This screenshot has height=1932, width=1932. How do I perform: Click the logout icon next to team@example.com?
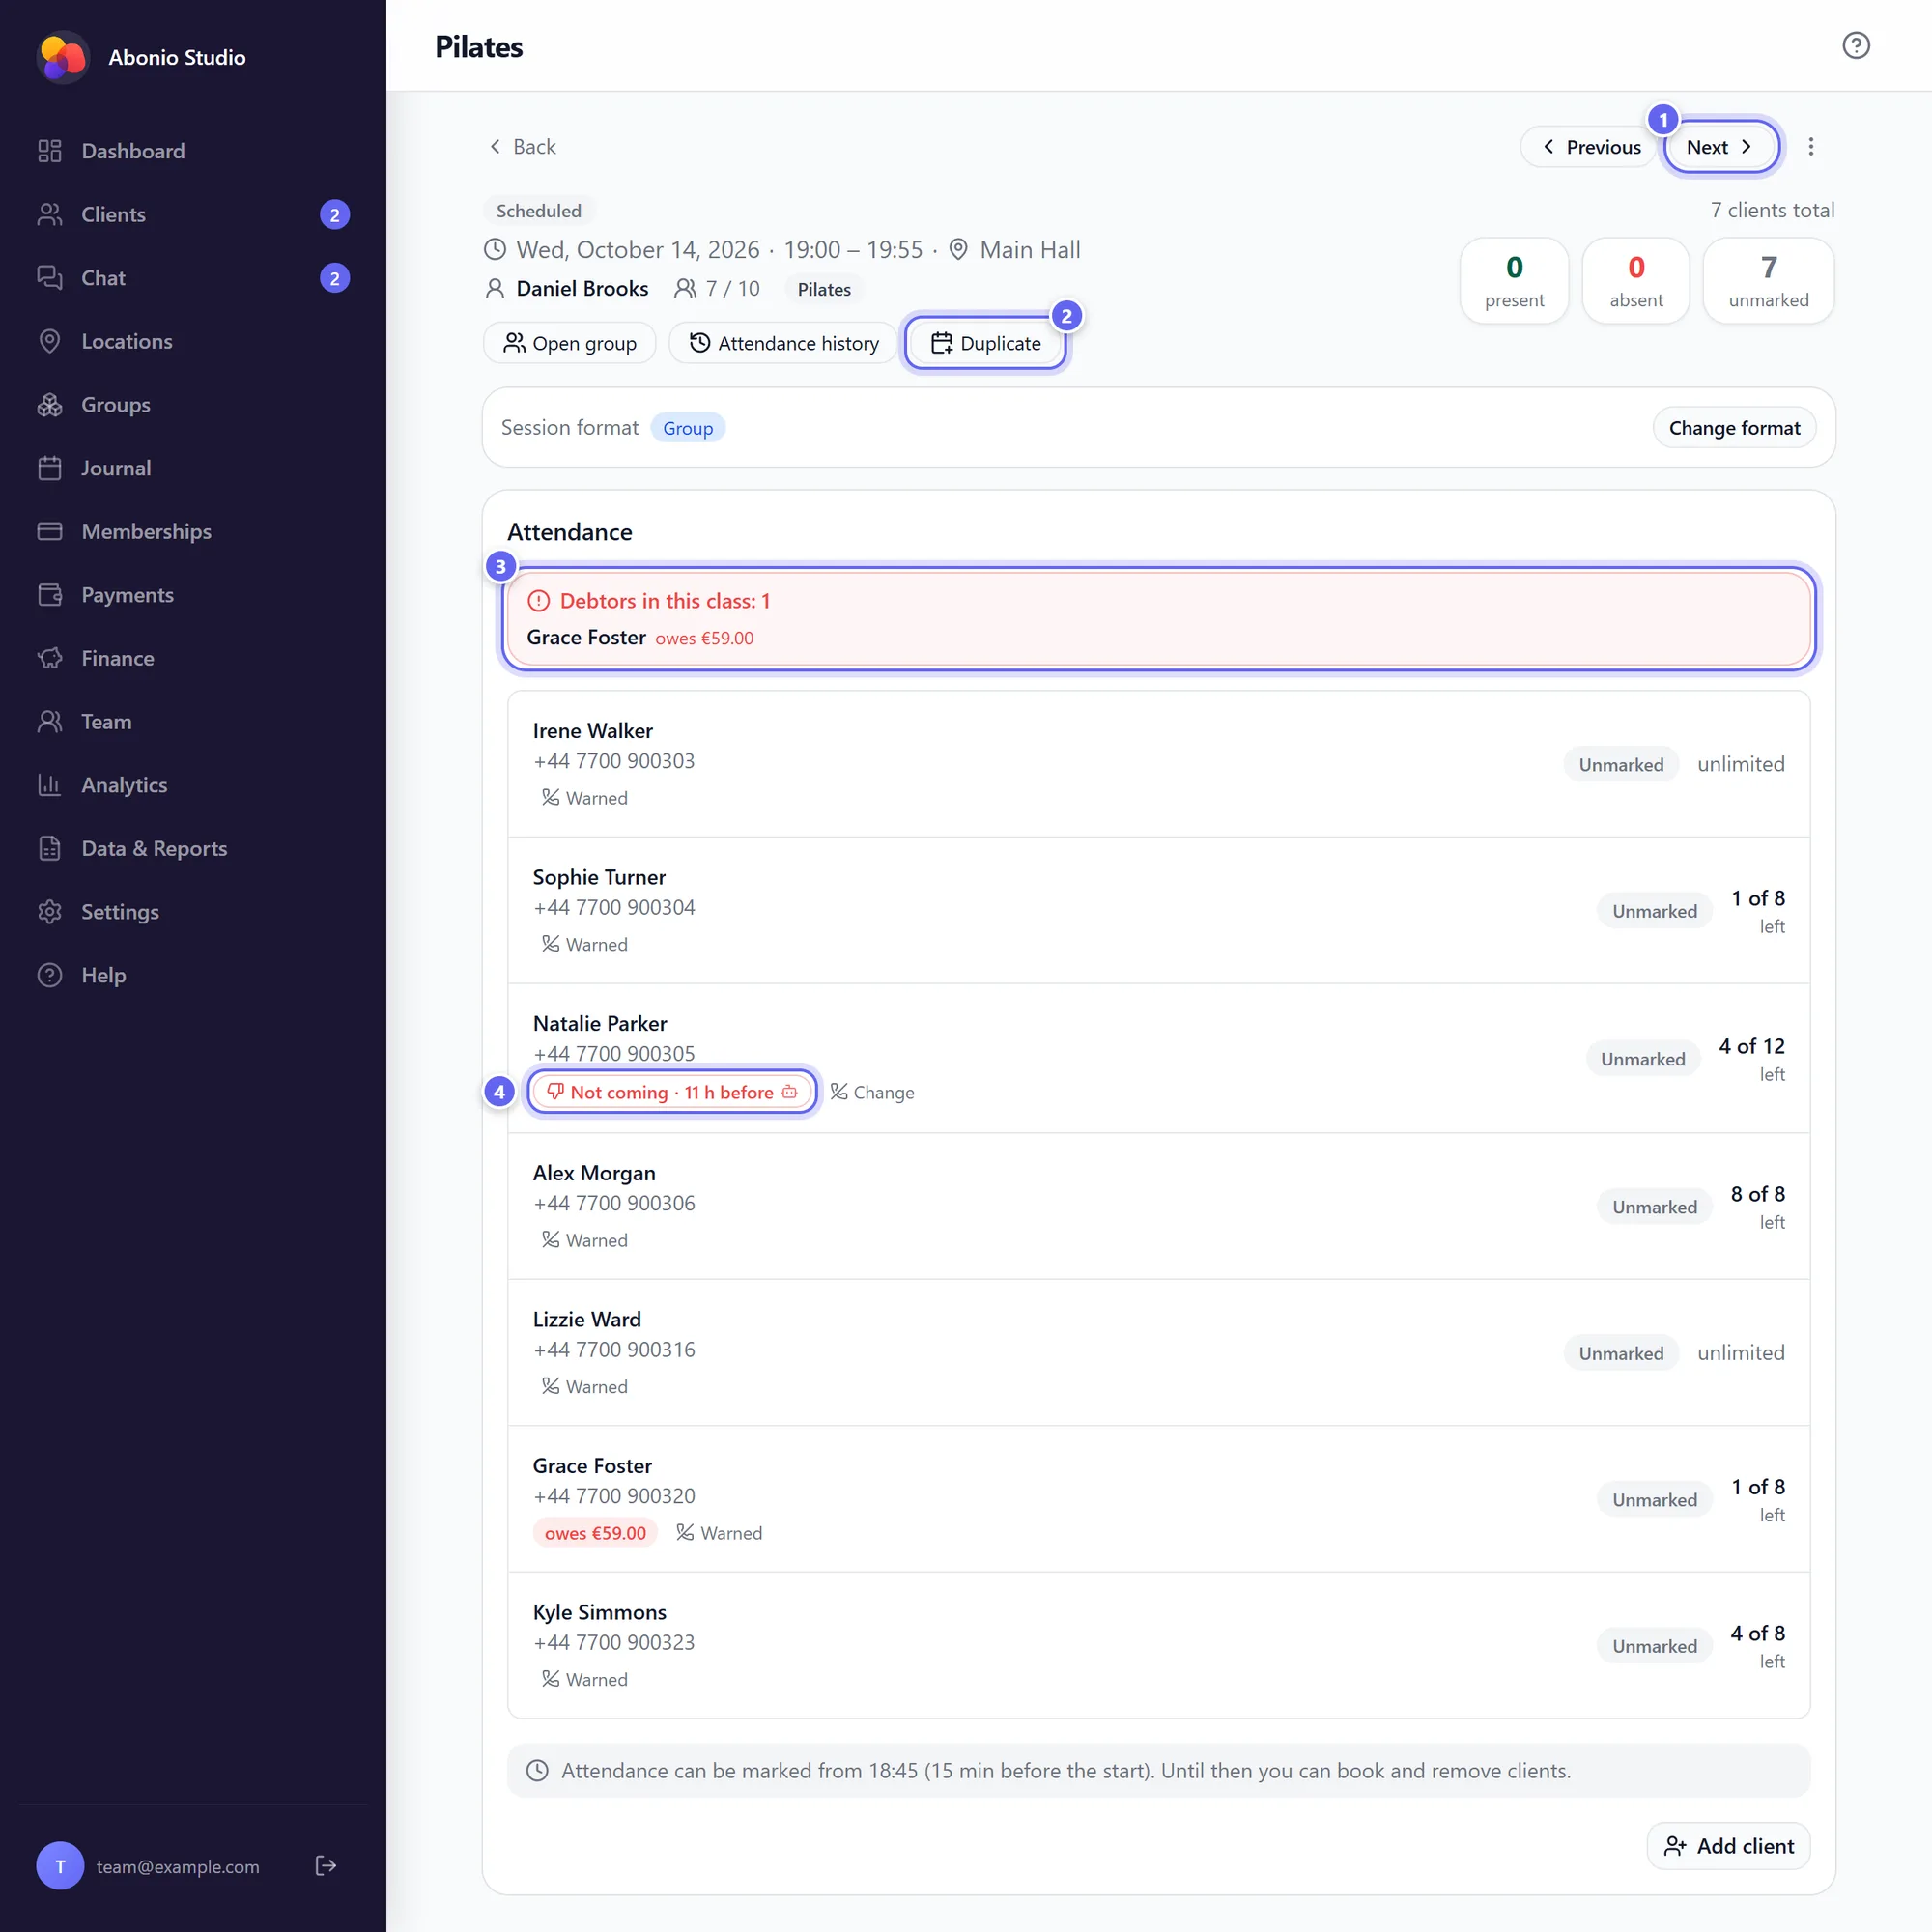point(325,1865)
